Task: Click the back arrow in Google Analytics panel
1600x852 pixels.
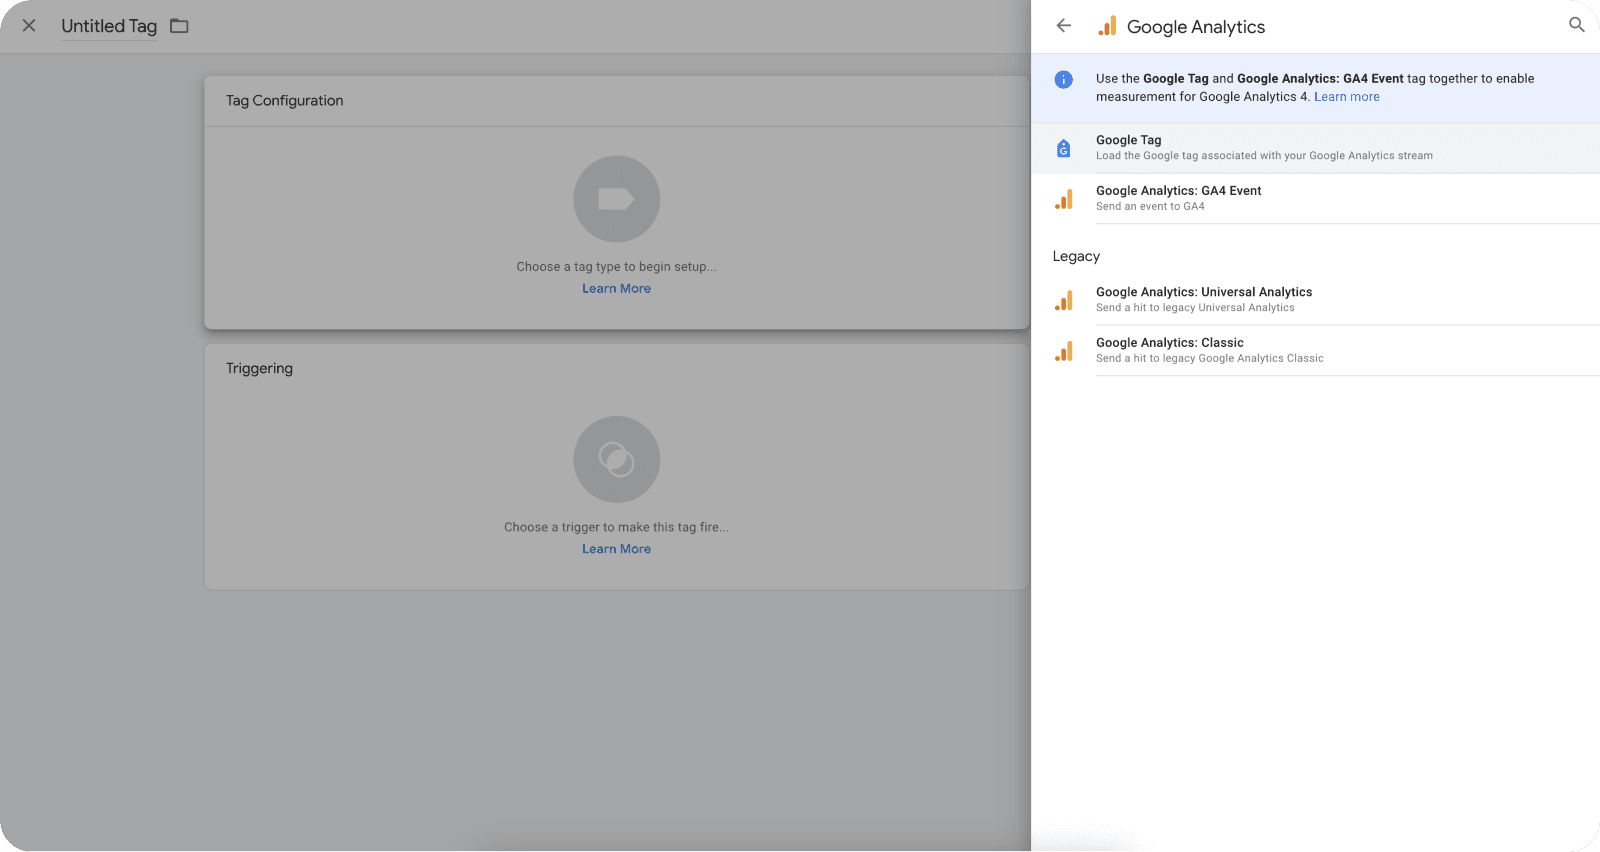Action: [x=1064, y=26]
